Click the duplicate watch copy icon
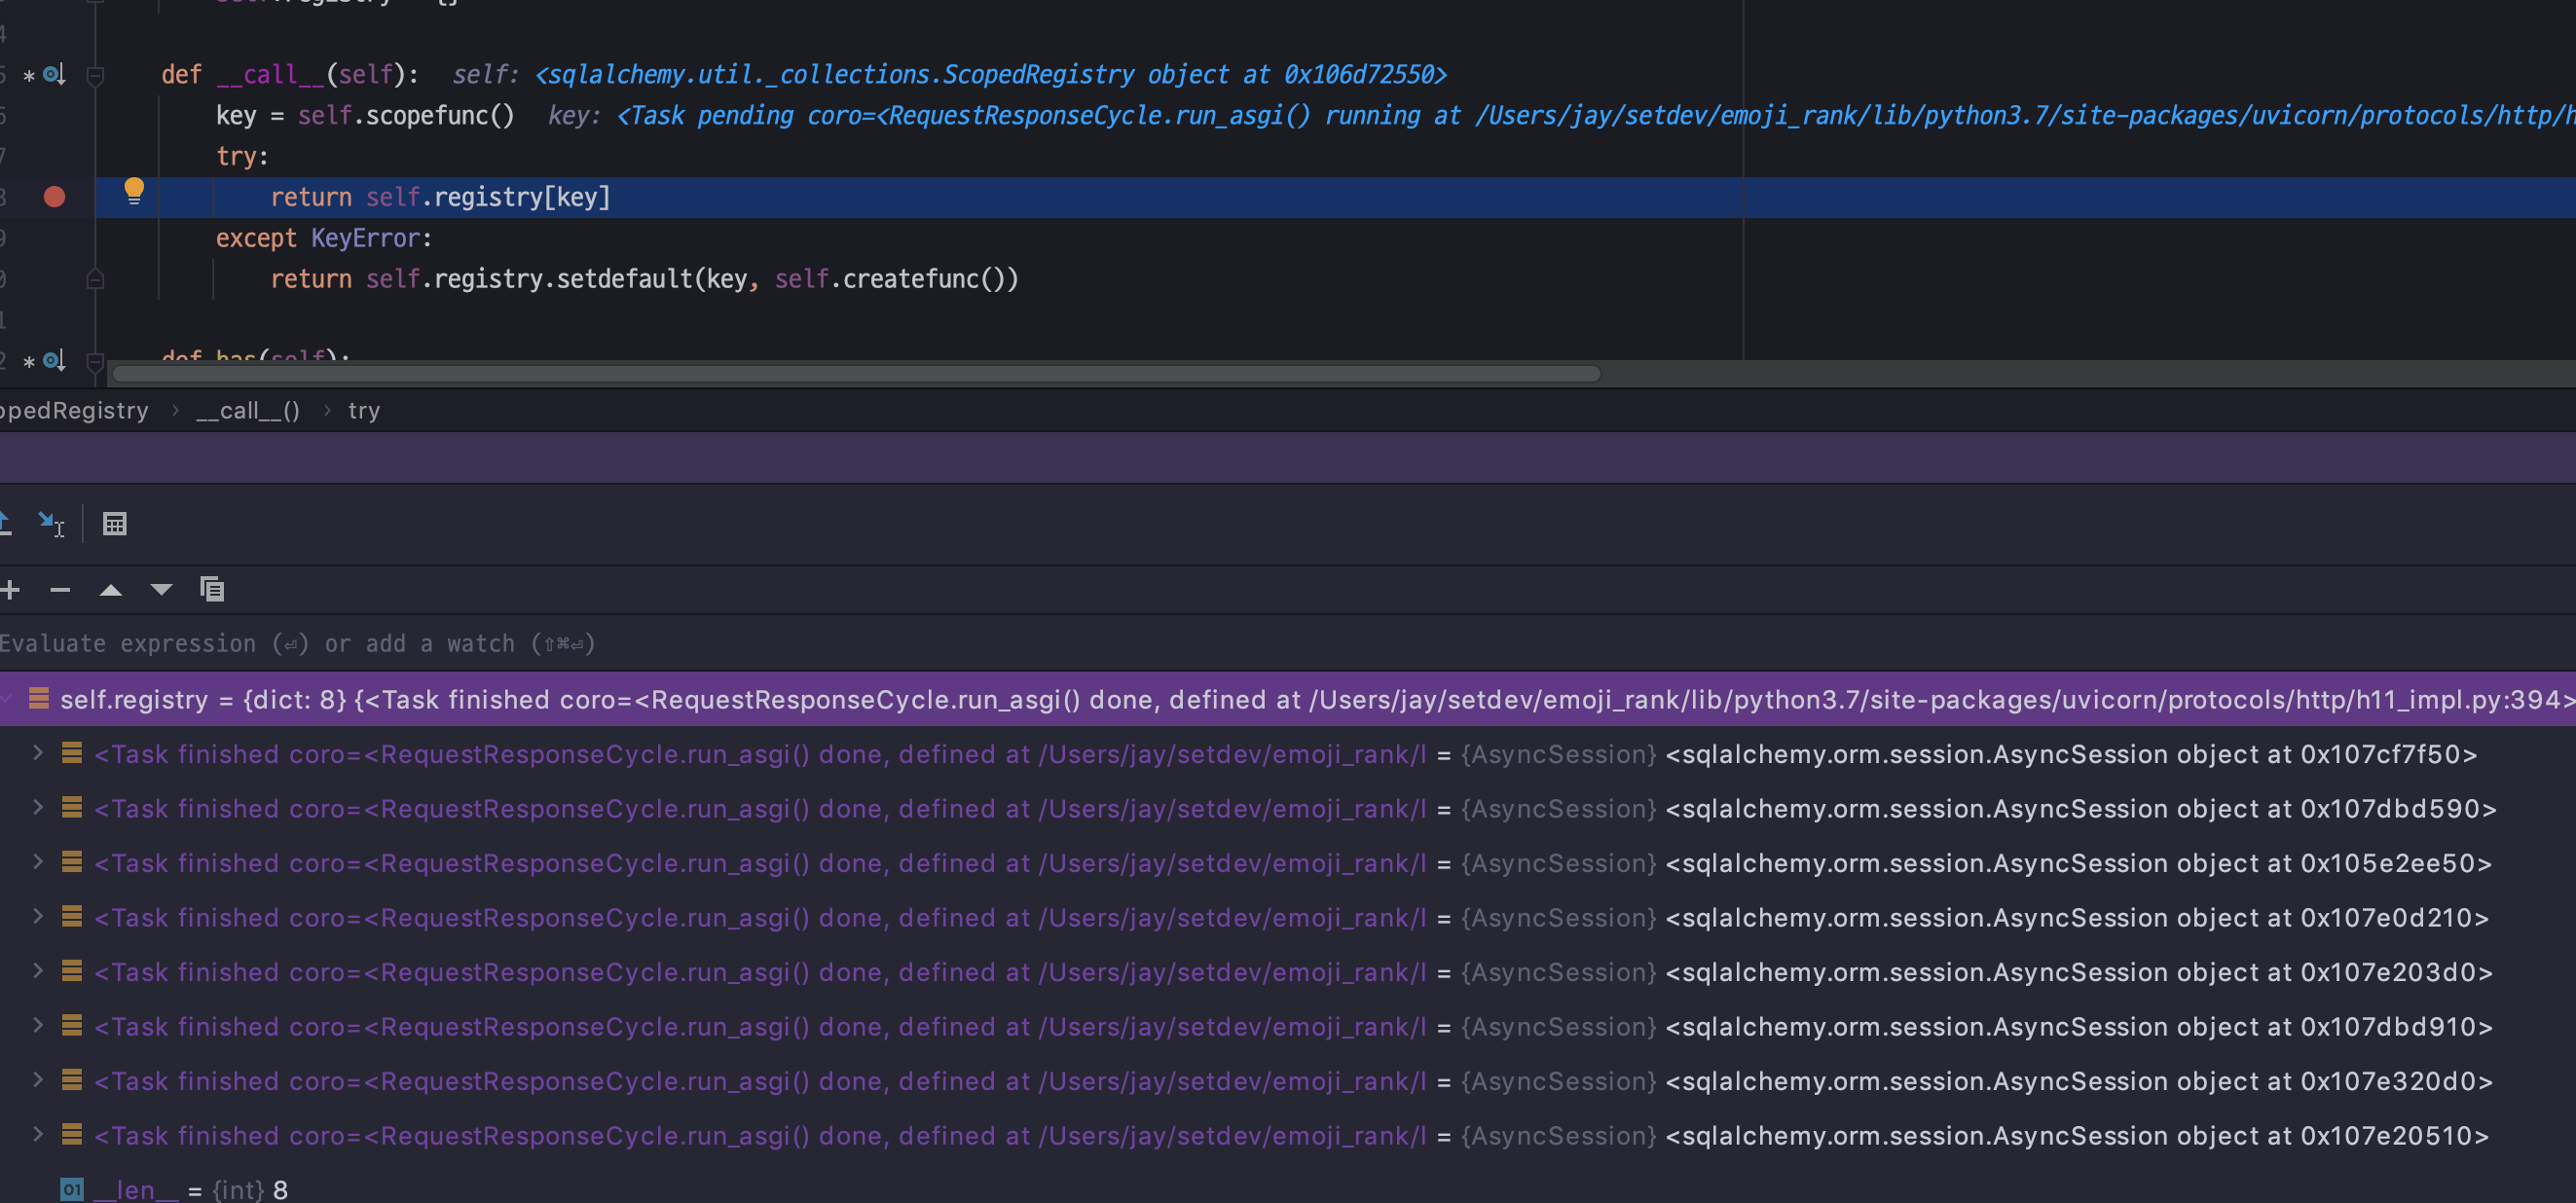 click(x=212, y=590)
